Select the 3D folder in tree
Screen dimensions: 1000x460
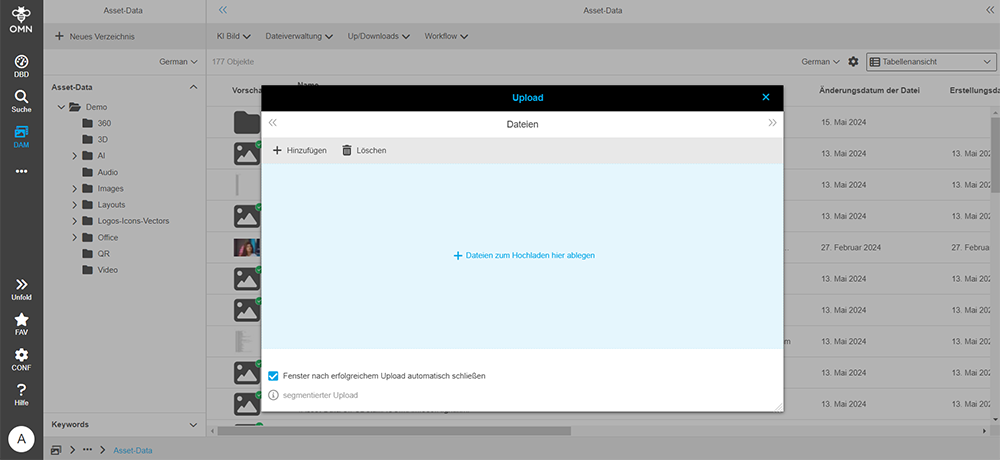102,139
